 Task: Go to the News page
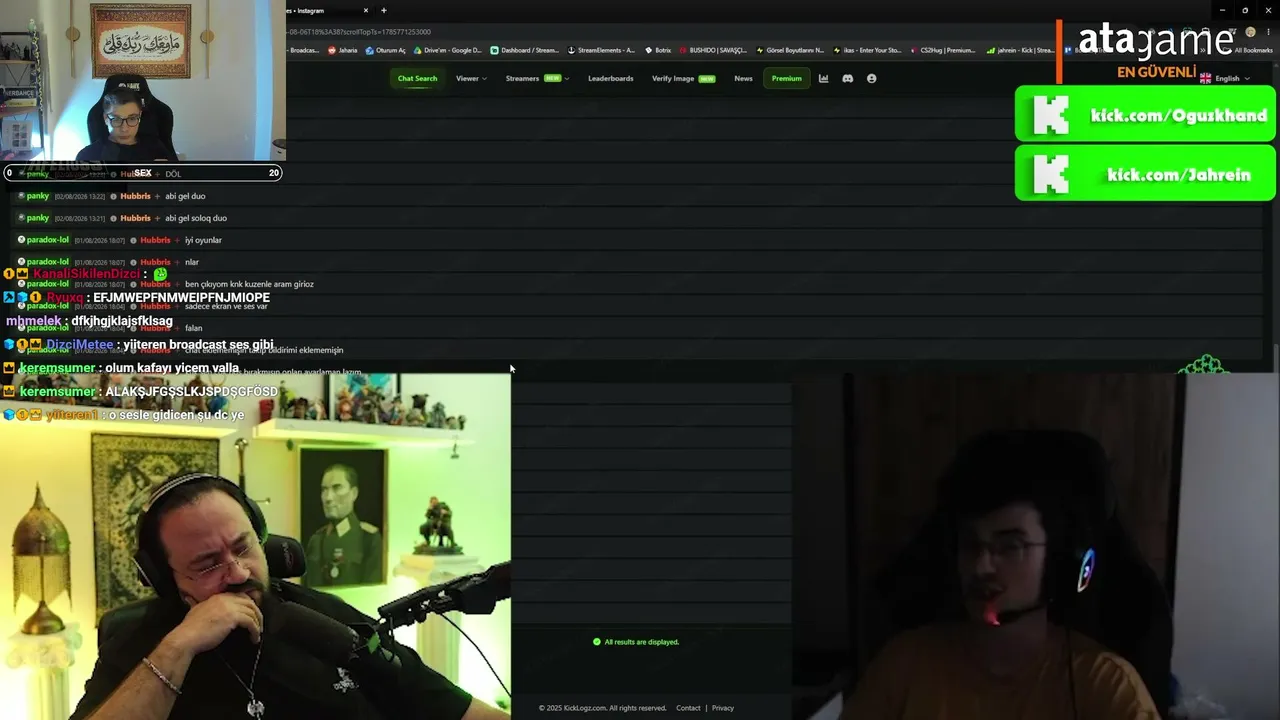[x=743, y=78]
